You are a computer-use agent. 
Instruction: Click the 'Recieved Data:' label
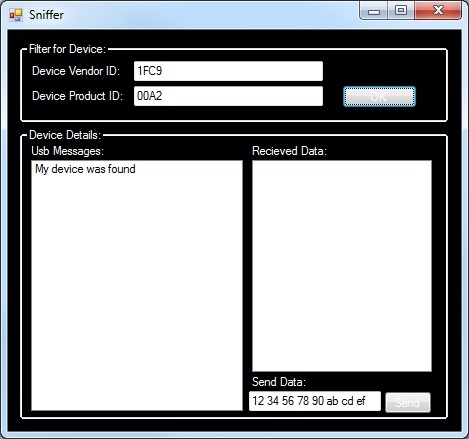point(289,151)
